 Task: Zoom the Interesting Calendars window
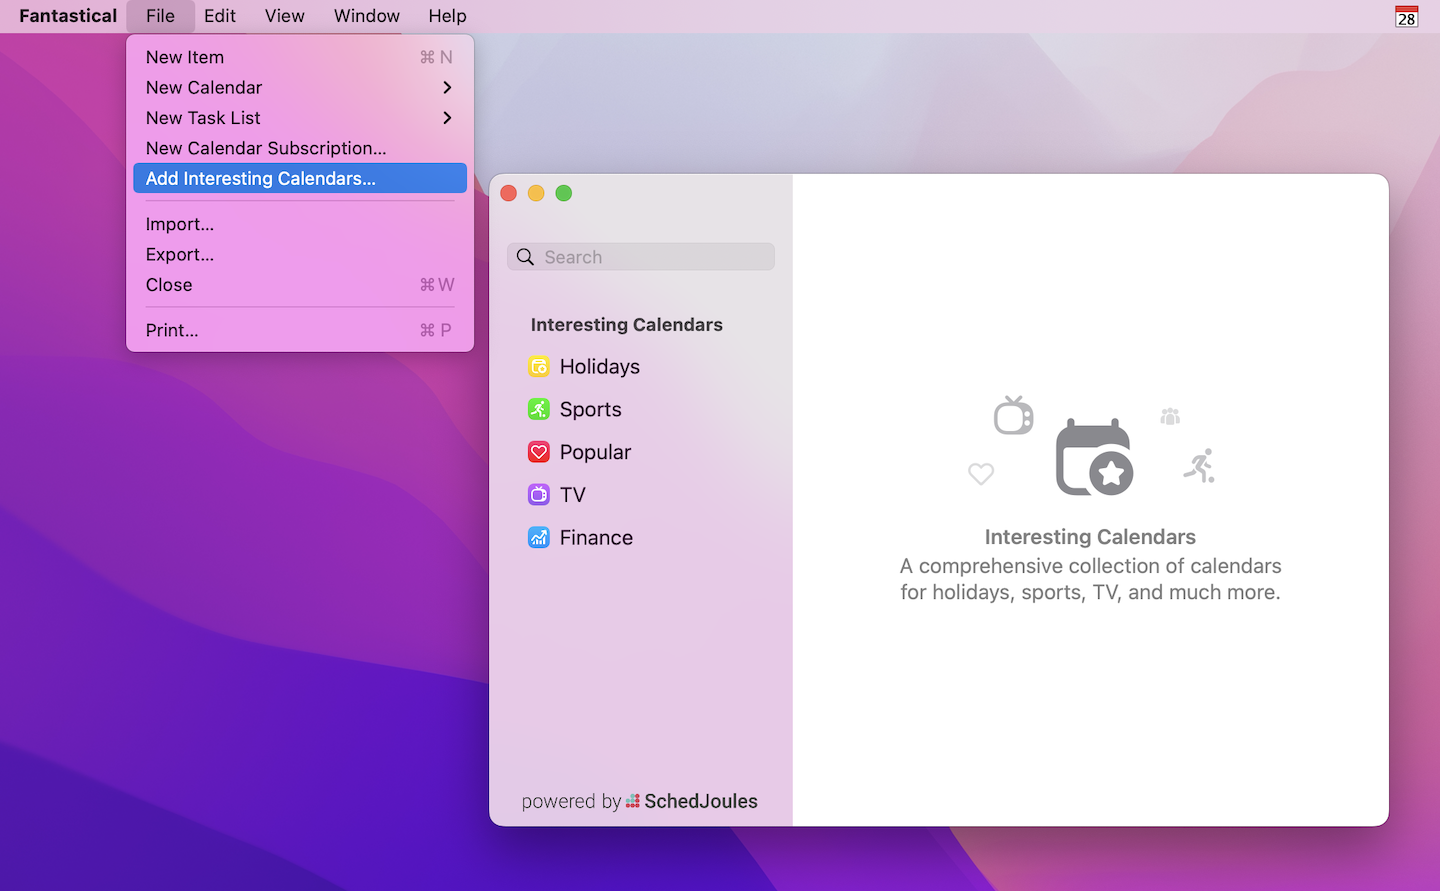tap(564, 193)
